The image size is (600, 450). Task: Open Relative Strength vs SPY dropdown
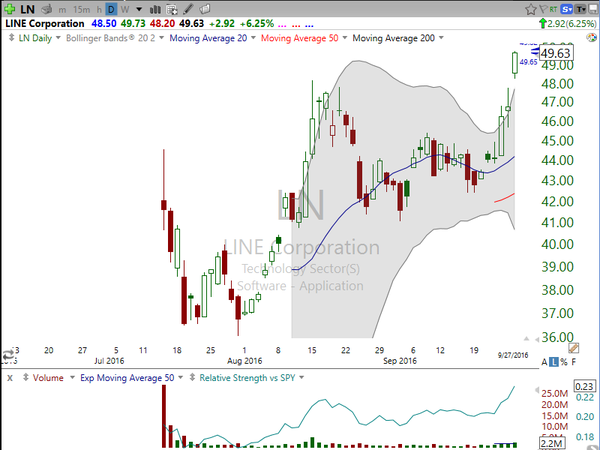click(302, 378)
